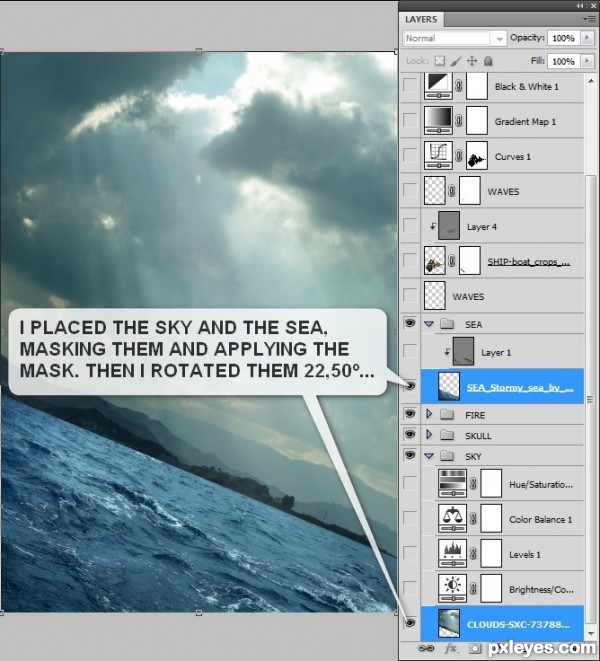Click the top-center transform handle on canvas
The width and height of the screenshot is (600, 661).
[x=199, y=51]
